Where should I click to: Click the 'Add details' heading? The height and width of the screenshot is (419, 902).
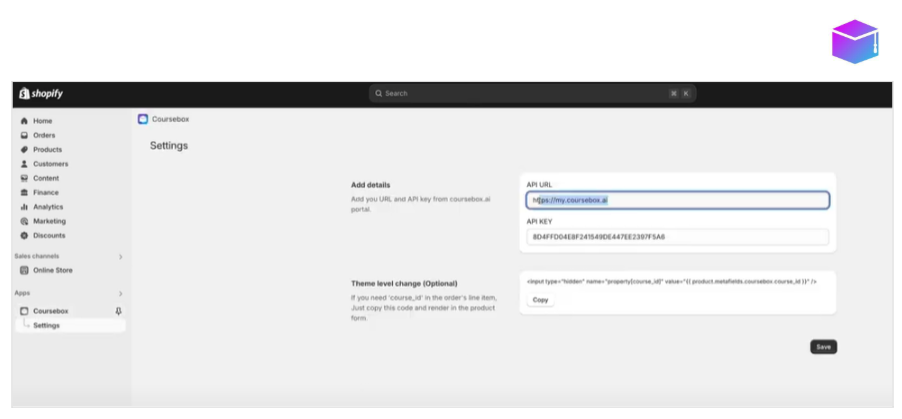pos(370,185)
